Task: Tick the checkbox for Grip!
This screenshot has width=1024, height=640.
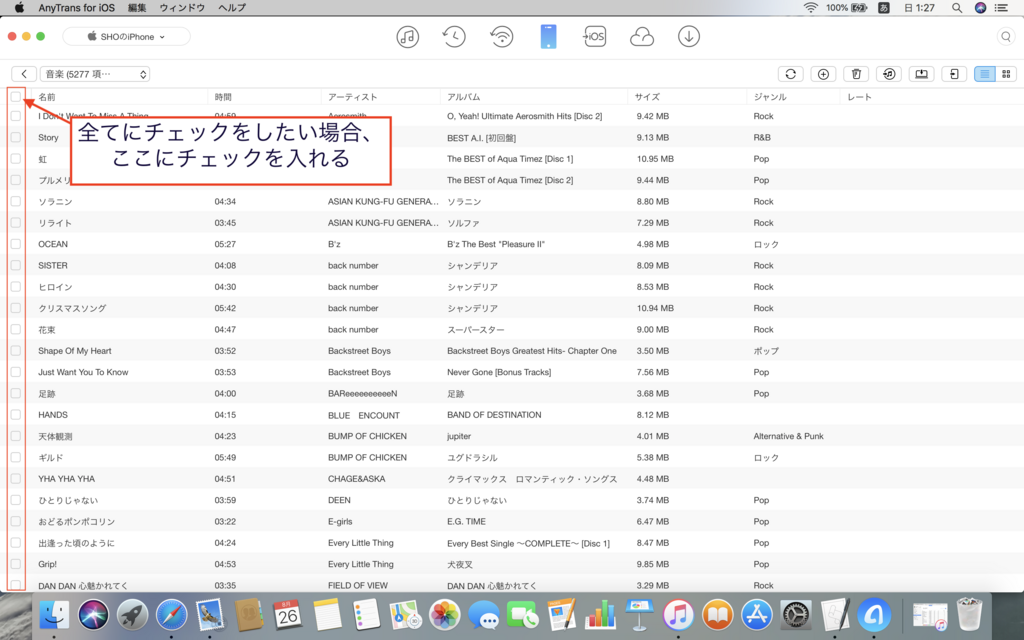Action: pos(16,564)
